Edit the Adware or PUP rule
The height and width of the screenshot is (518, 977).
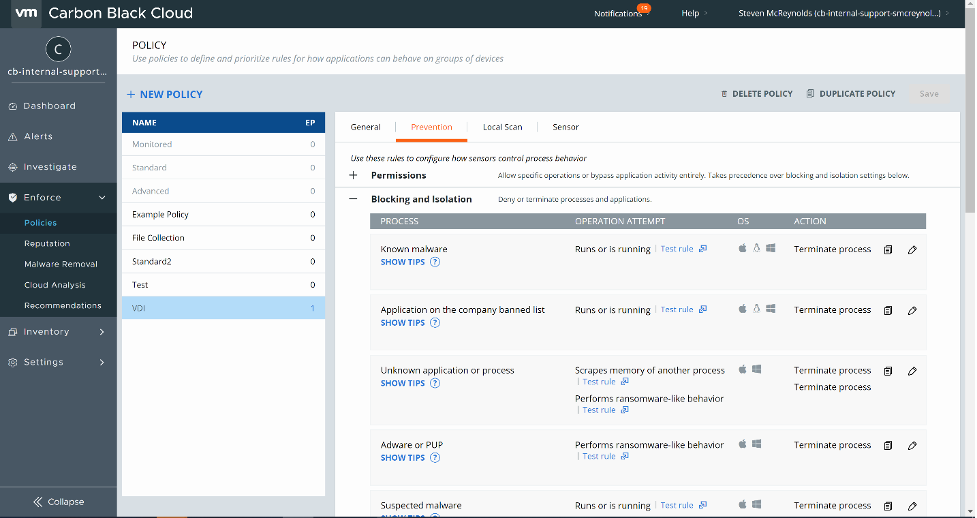(912, 446)
